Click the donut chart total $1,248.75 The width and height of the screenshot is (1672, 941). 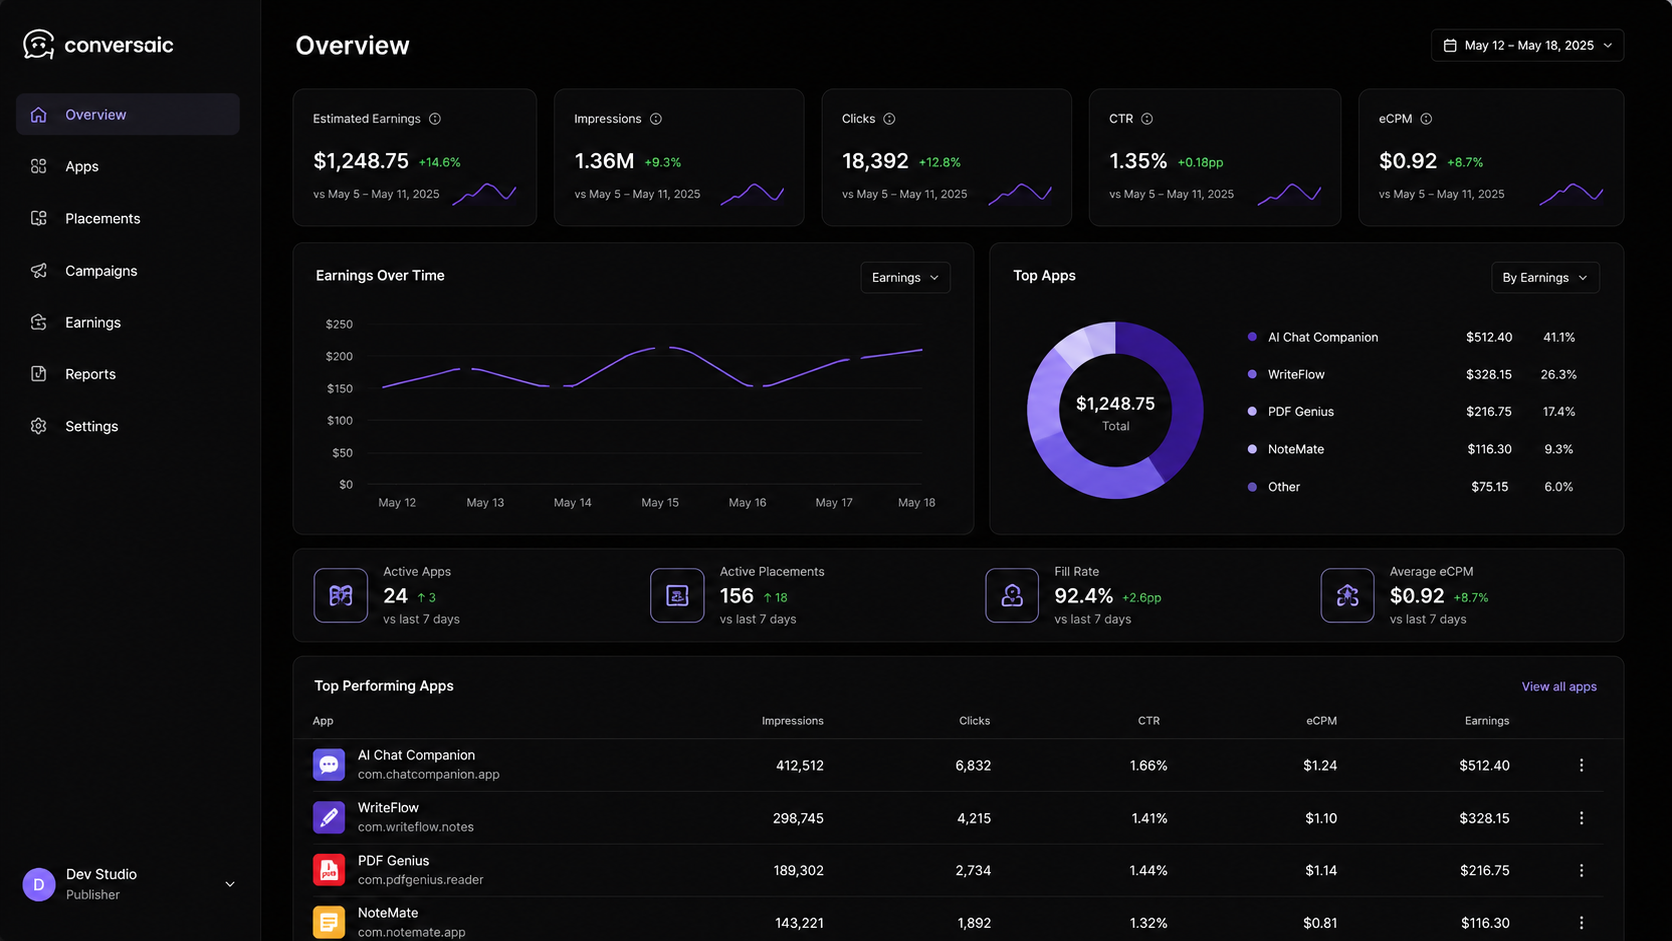[x=1115, y=404]
